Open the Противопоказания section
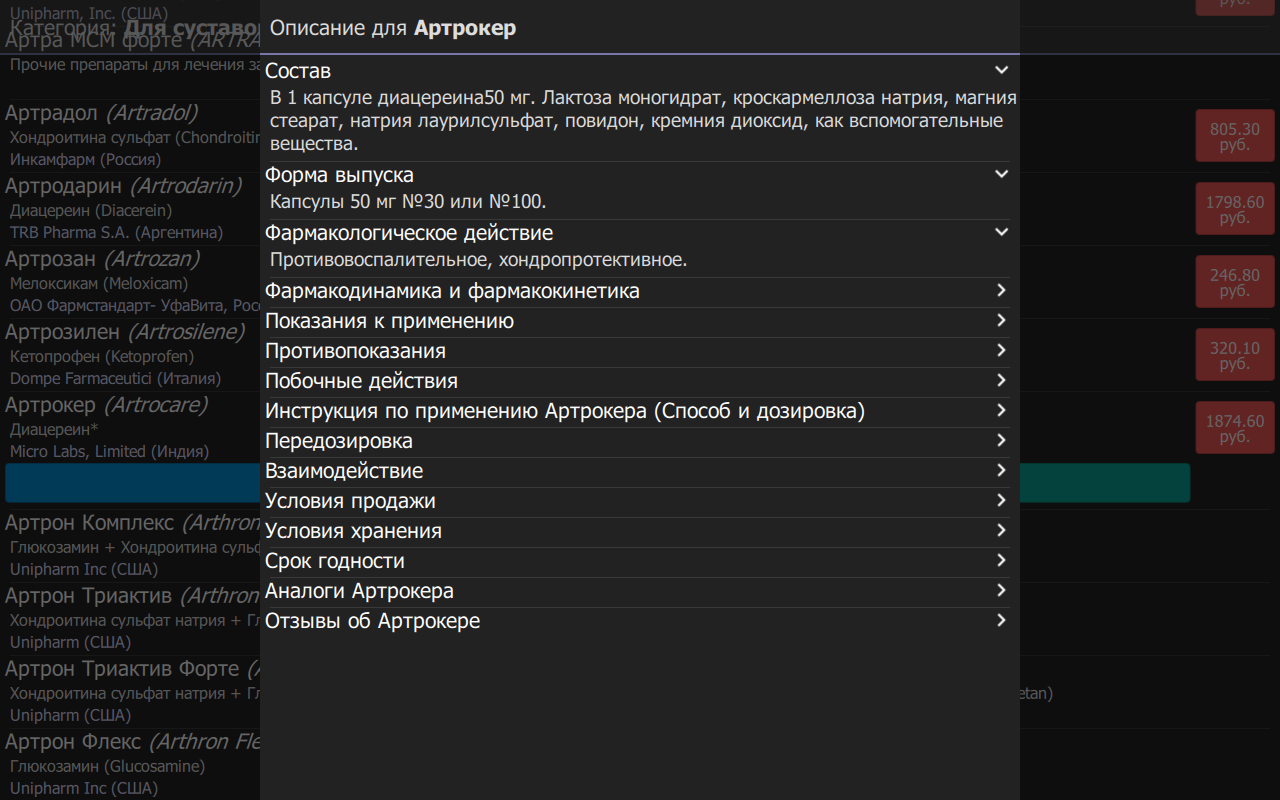This screenshot has height=800, width=1280. (x=638, y=351)
